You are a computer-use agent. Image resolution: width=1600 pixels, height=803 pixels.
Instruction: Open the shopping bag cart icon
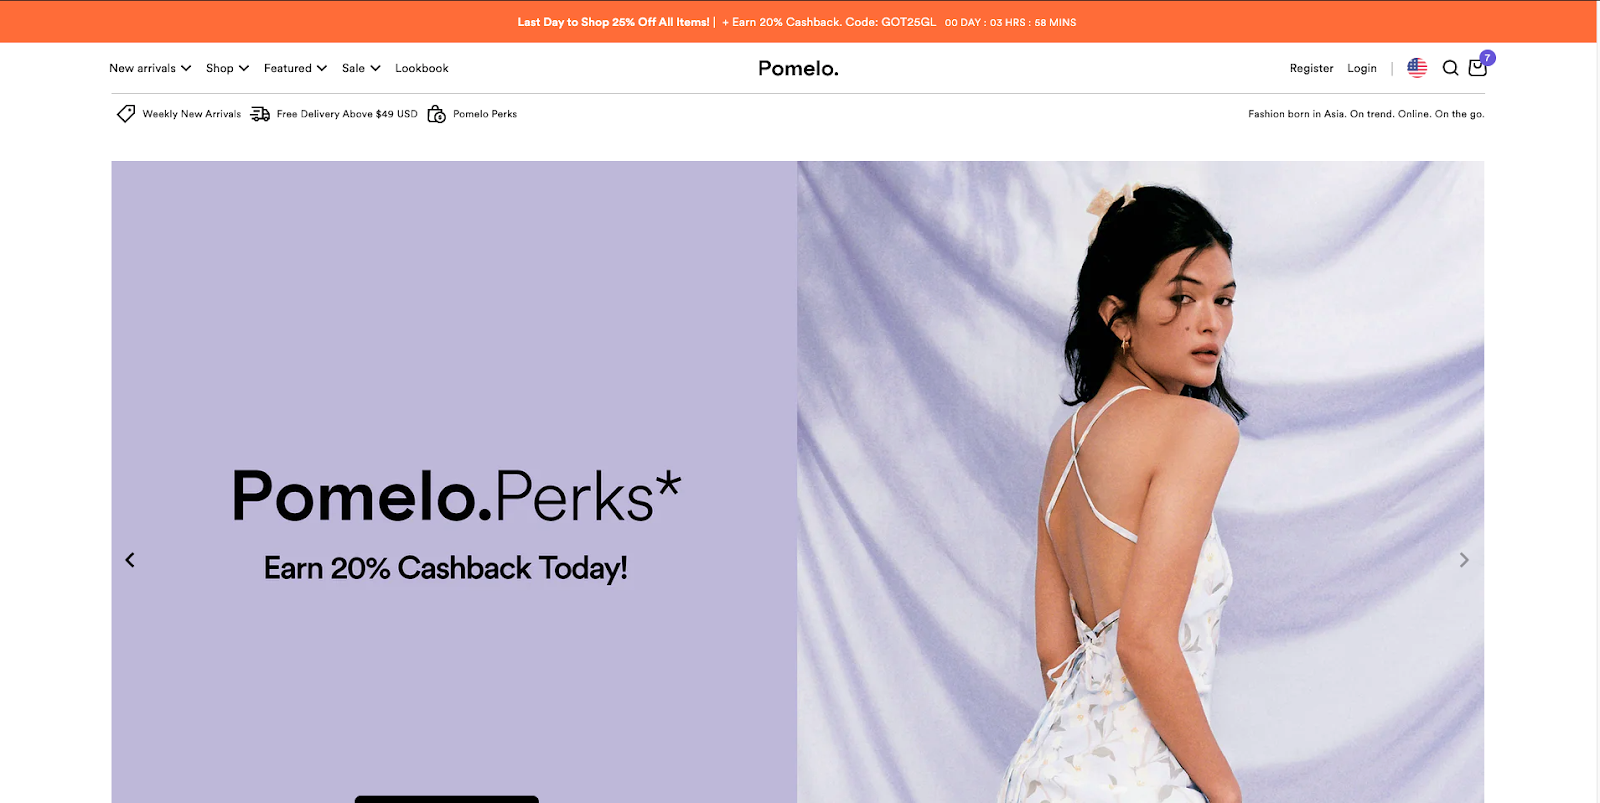[1478, 68]
